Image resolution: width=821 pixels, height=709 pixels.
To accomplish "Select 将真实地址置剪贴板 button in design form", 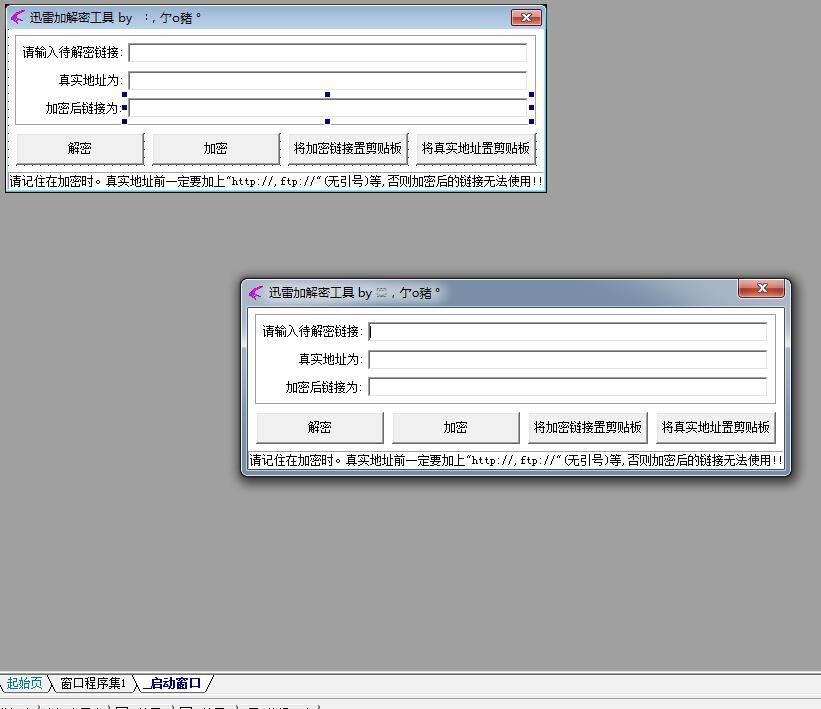I will pyautogui.click(x=476, y=149).
